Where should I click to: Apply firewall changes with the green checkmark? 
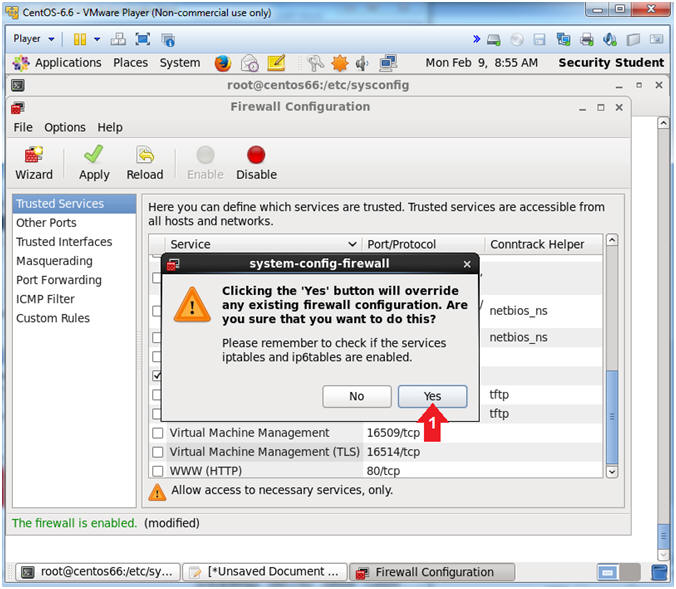point(94,163)
